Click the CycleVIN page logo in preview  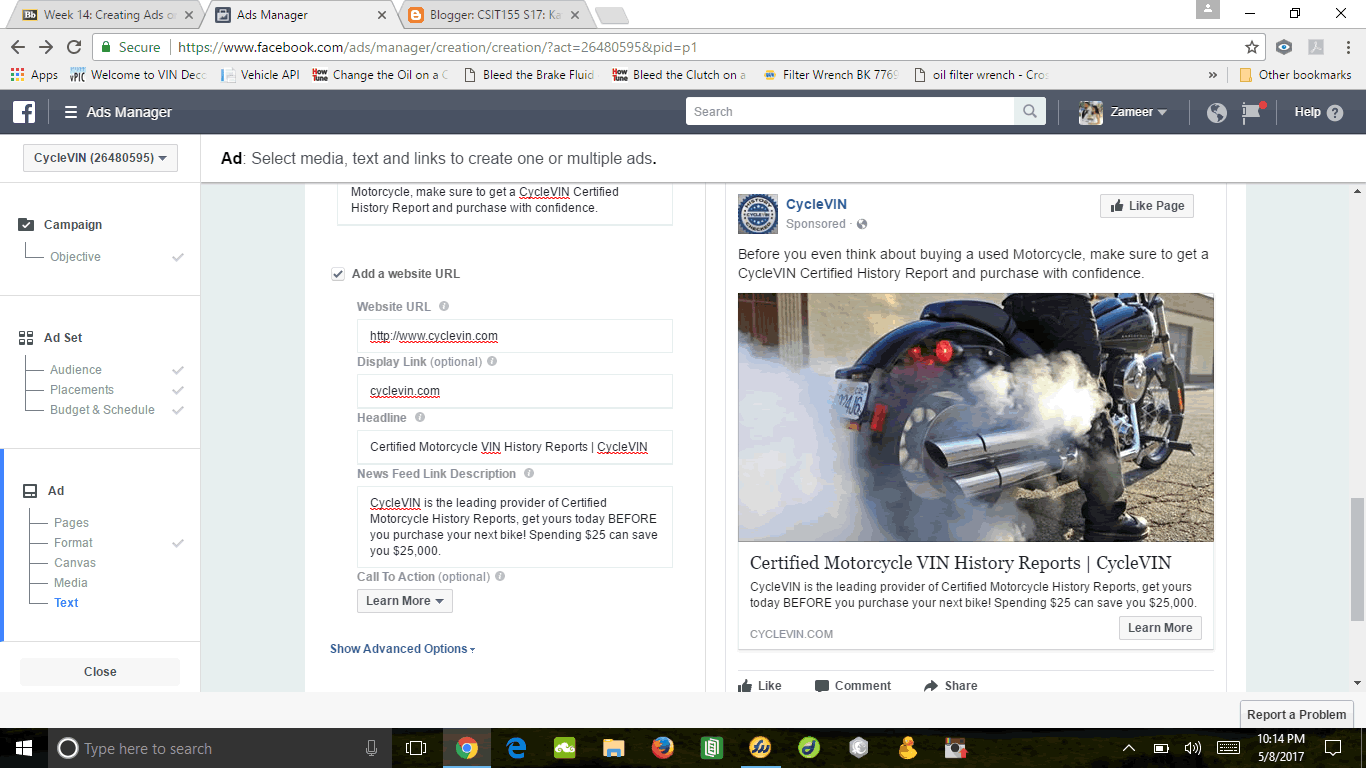(758, 214)
